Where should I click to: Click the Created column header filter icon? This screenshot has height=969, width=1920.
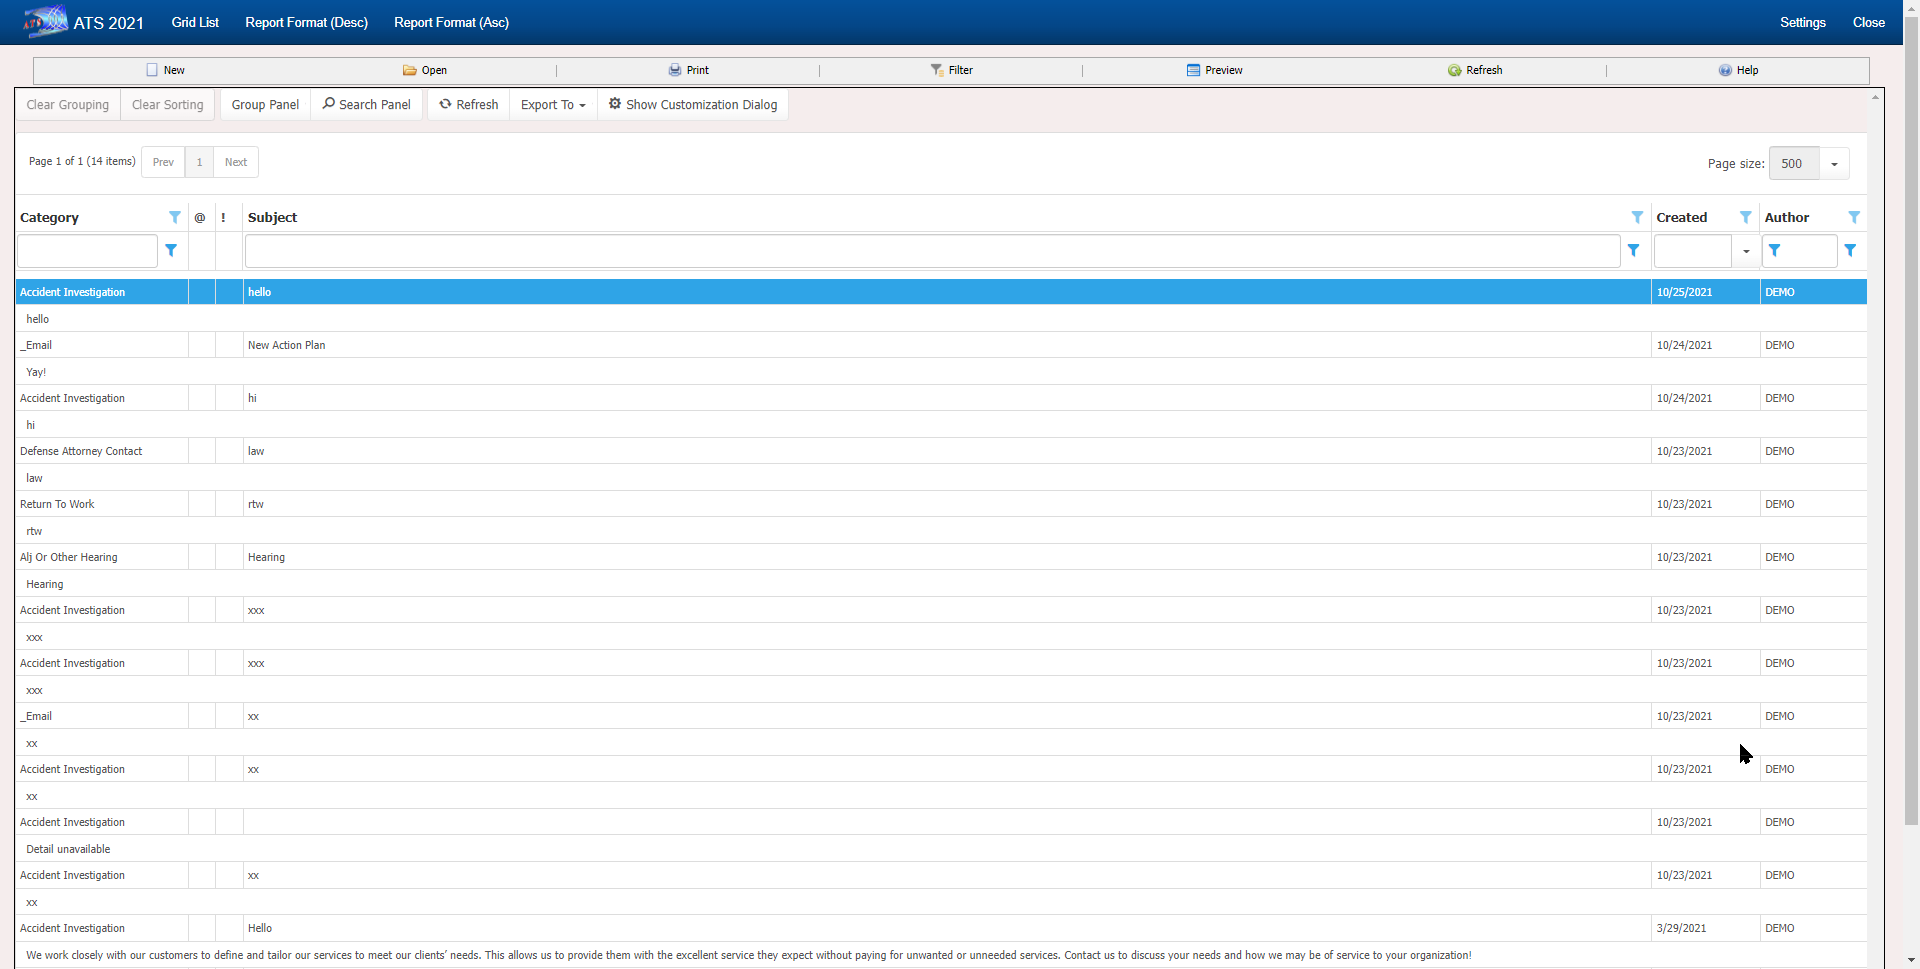point(1745,217)
